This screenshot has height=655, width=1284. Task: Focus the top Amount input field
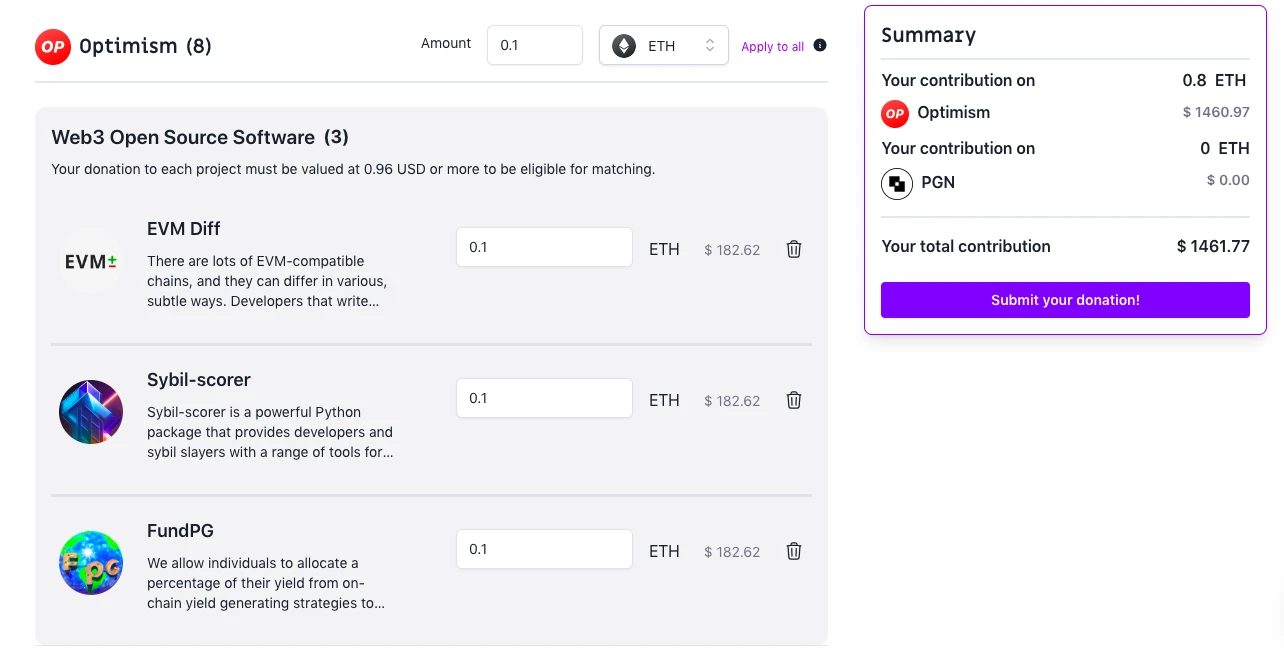pyautogui.click(x=535, y=46)
